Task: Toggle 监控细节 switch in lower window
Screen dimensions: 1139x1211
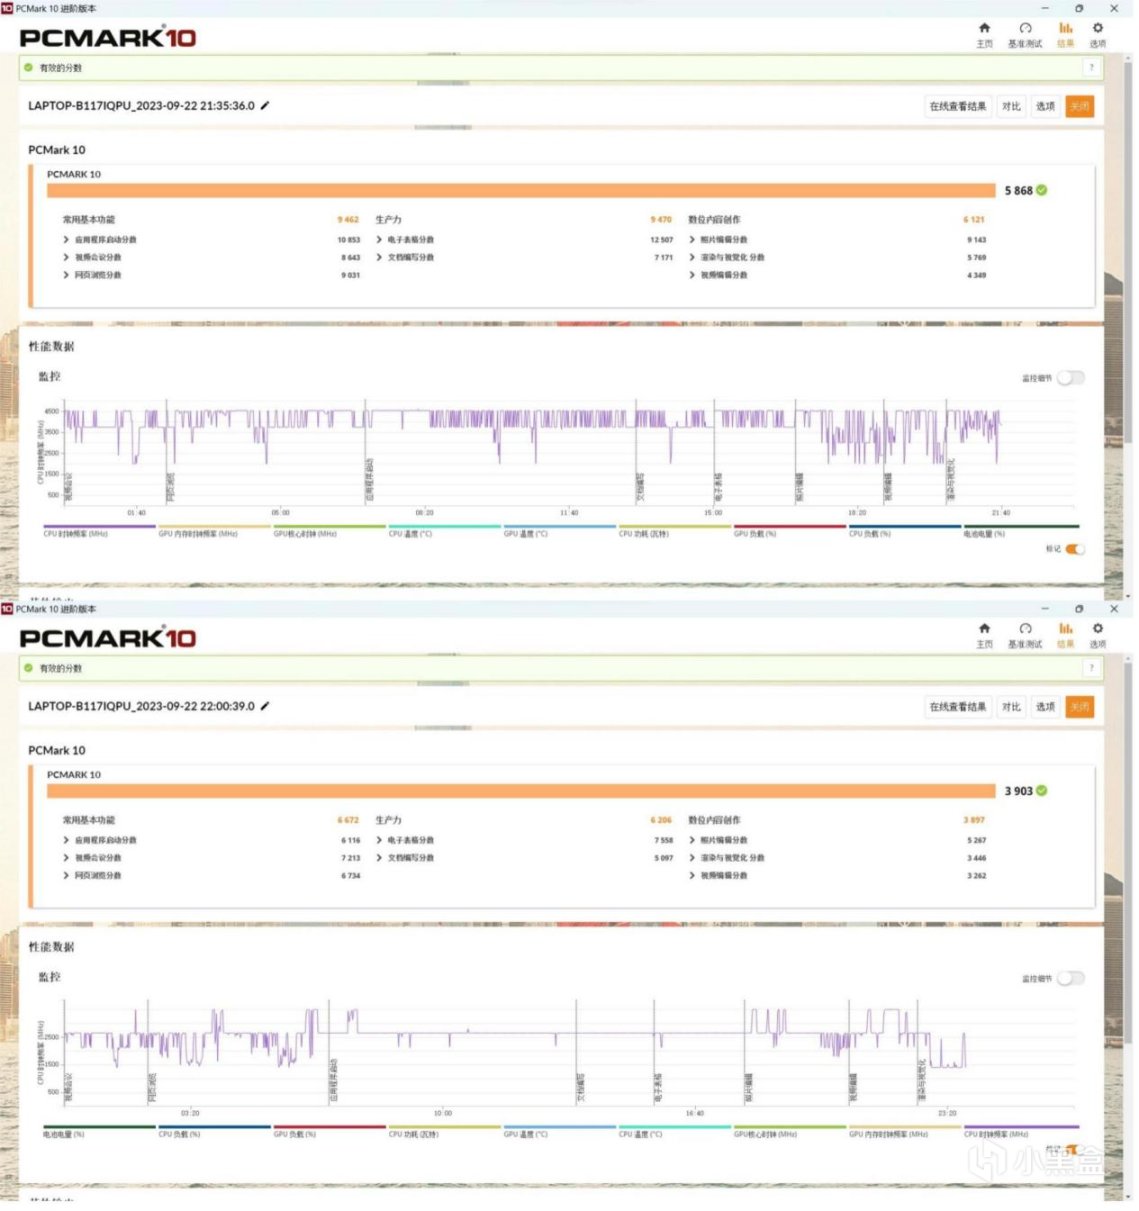Action: pyautogui.click(x=1071, y=978)
